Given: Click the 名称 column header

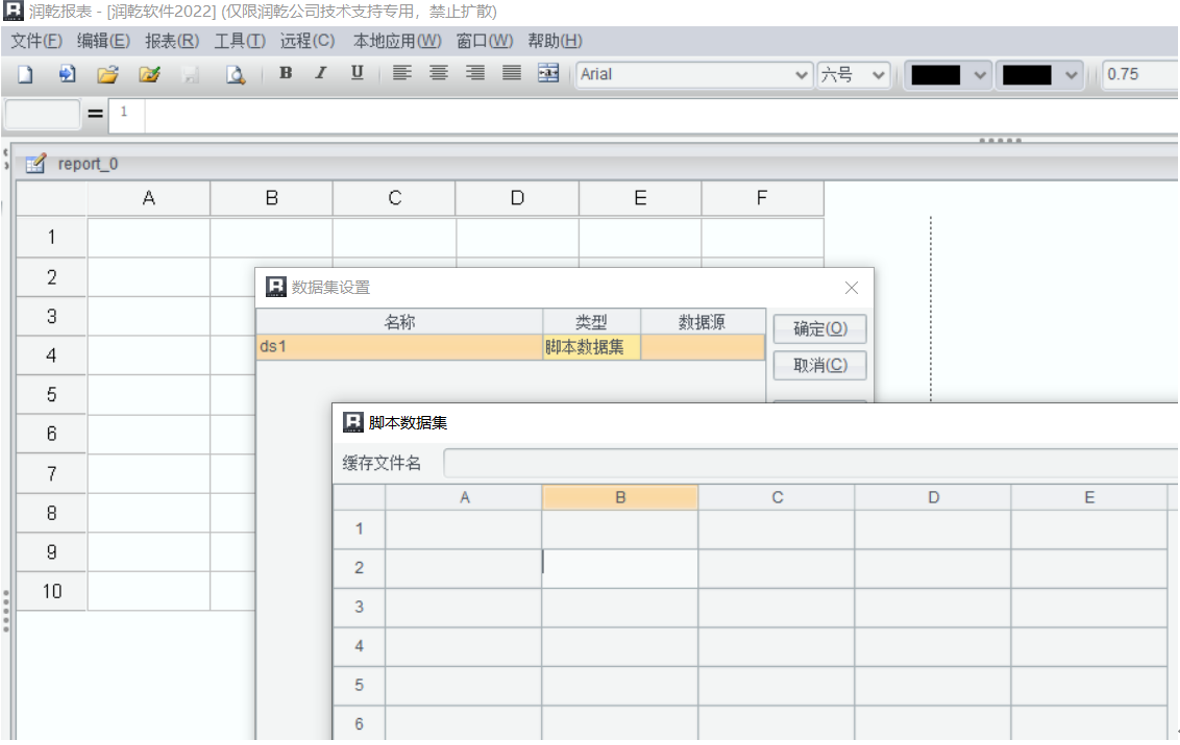Looking at the screenshot, I should pos(400,322).
